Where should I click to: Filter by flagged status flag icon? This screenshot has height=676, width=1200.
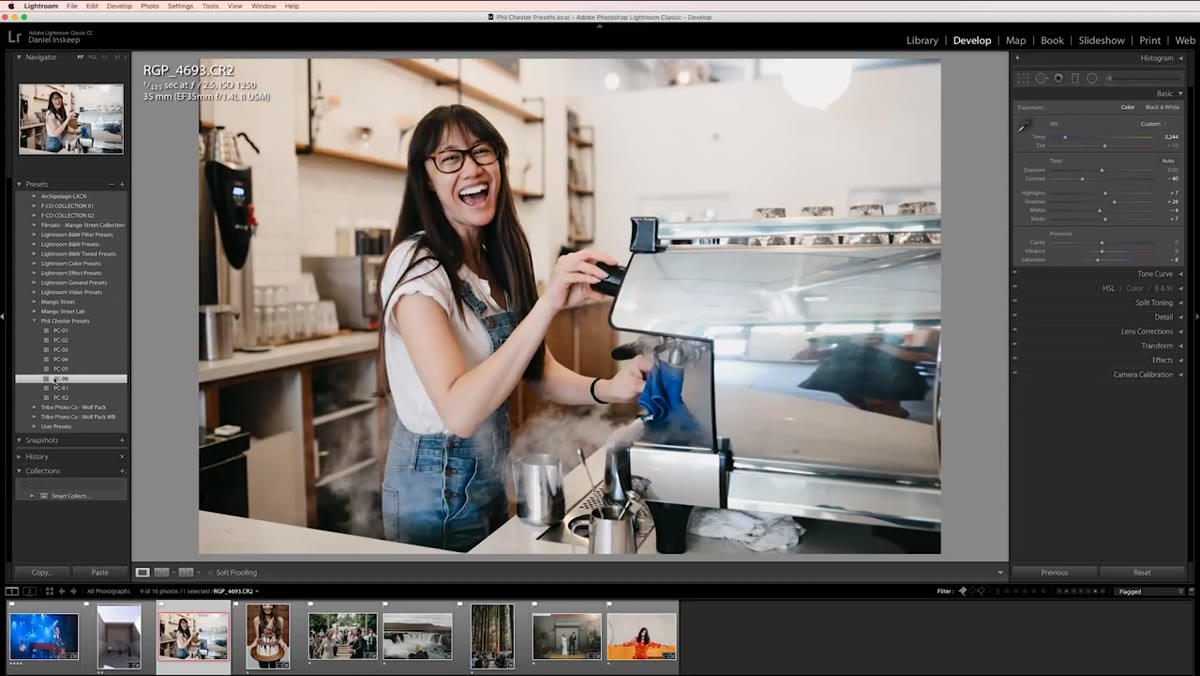point(963,591)
